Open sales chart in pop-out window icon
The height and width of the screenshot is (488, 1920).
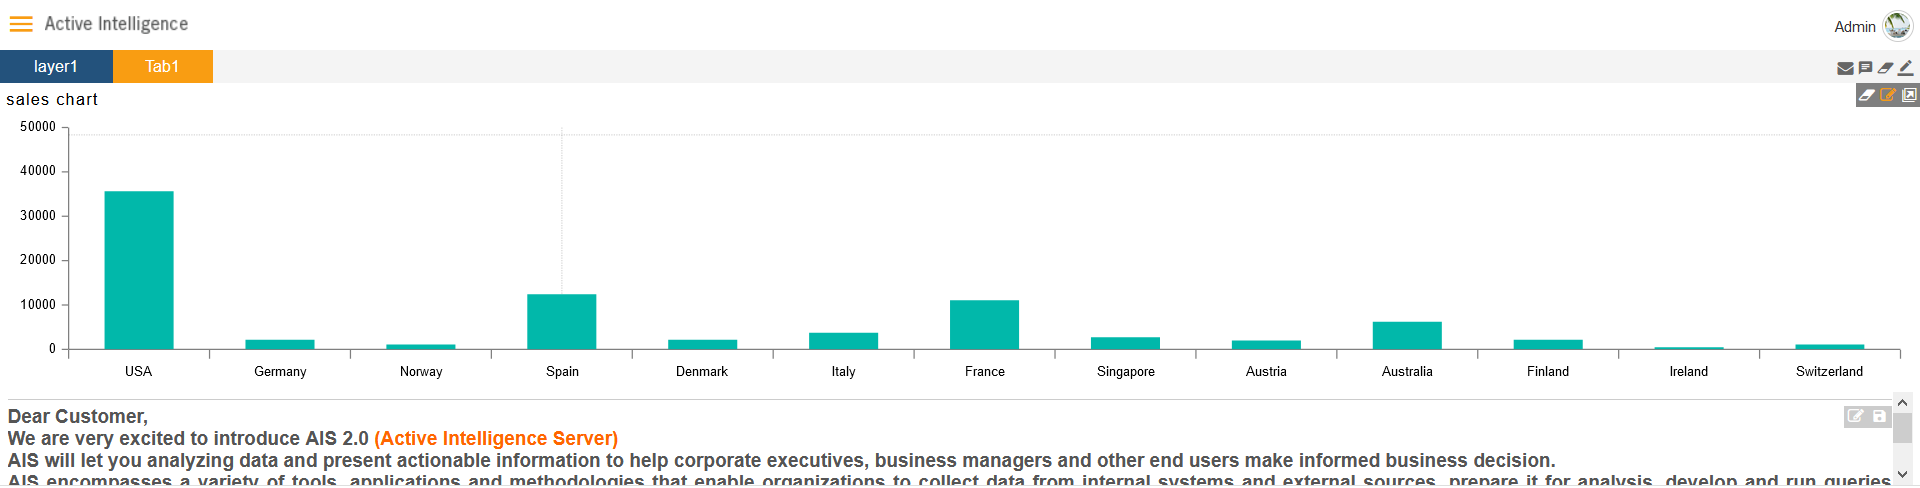[x=1909, y=95]
